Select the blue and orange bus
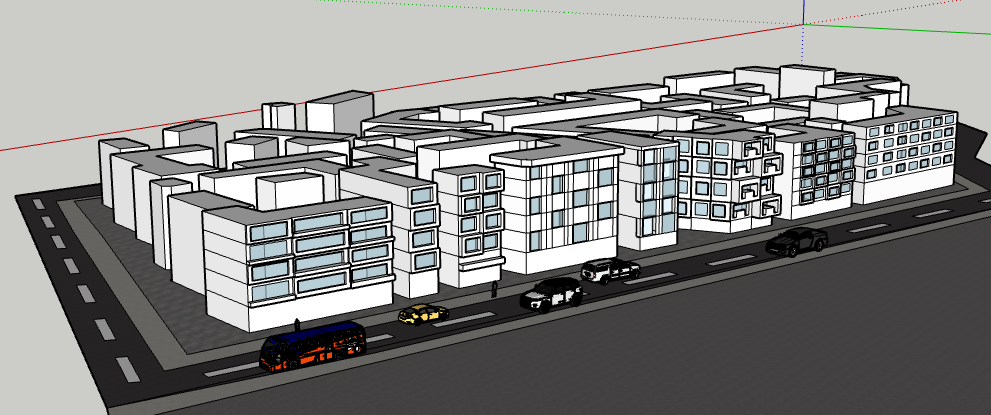The height and width of the screenshot is (415, 991). point(312,346)
